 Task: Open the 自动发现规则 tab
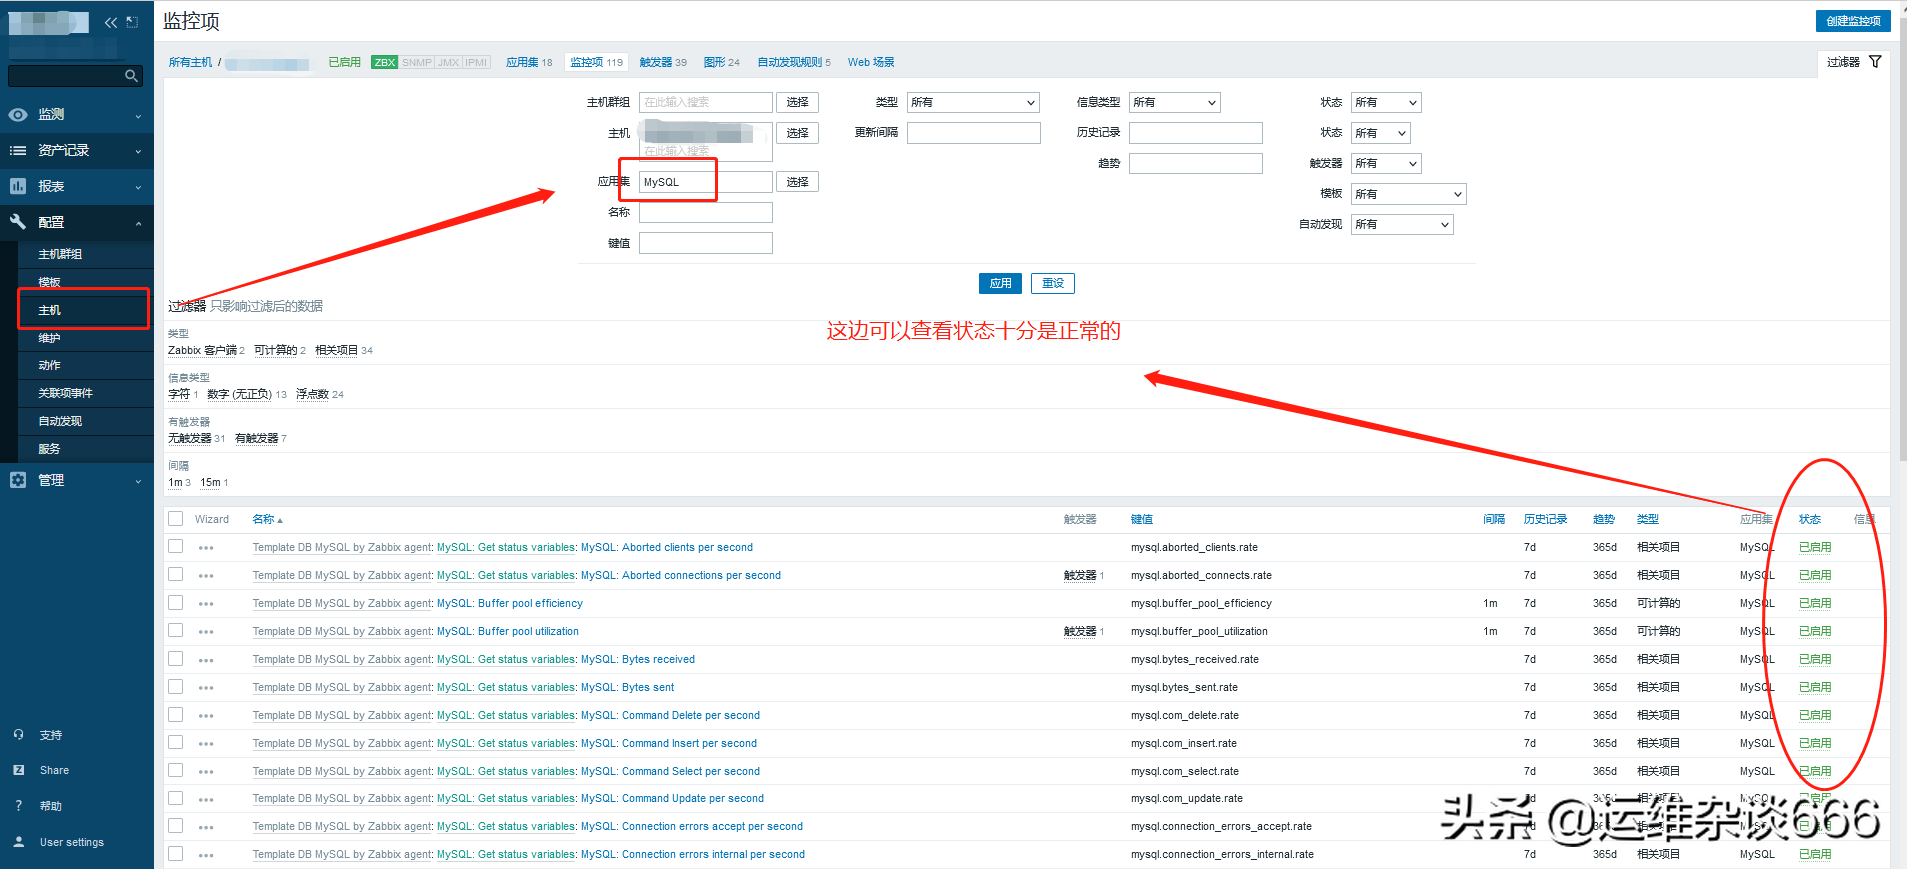[794, 62]
